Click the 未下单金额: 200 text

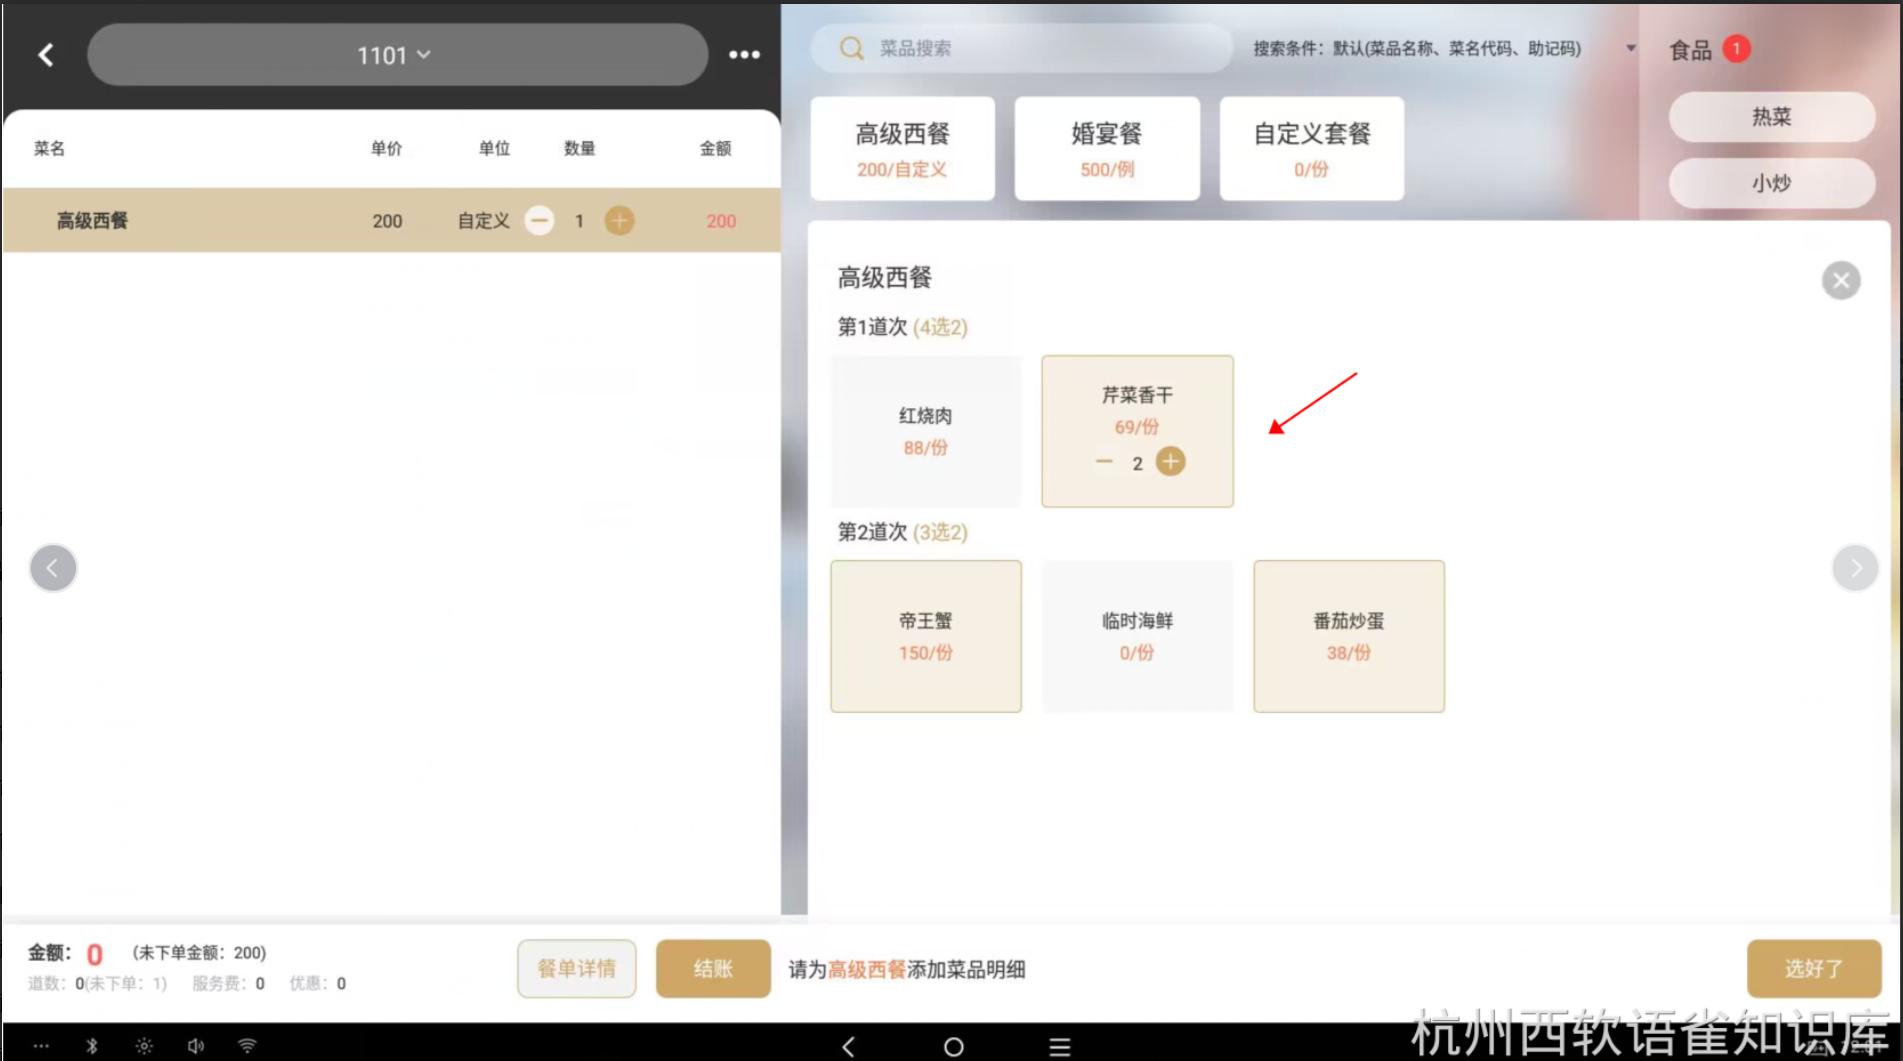click(x=199, y=953)
